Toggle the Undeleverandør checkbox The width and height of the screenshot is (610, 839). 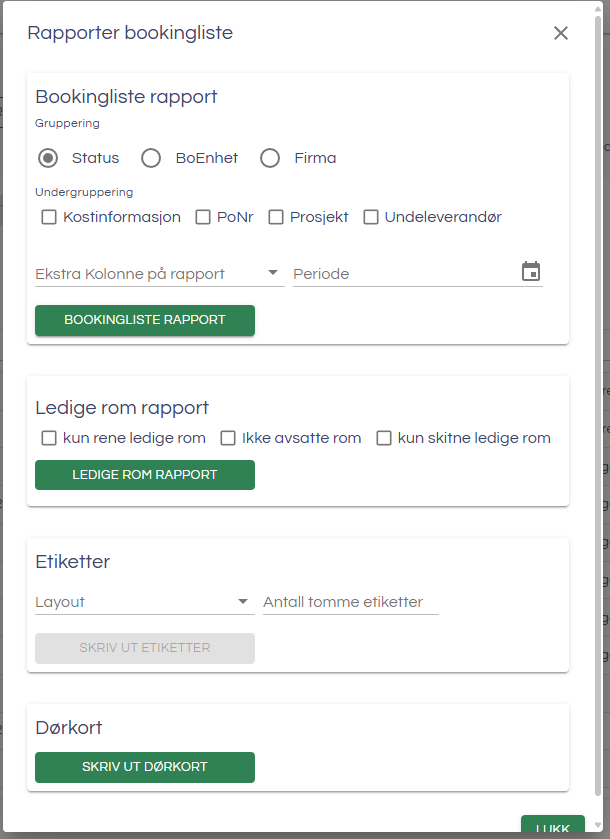tap(371, 217)
